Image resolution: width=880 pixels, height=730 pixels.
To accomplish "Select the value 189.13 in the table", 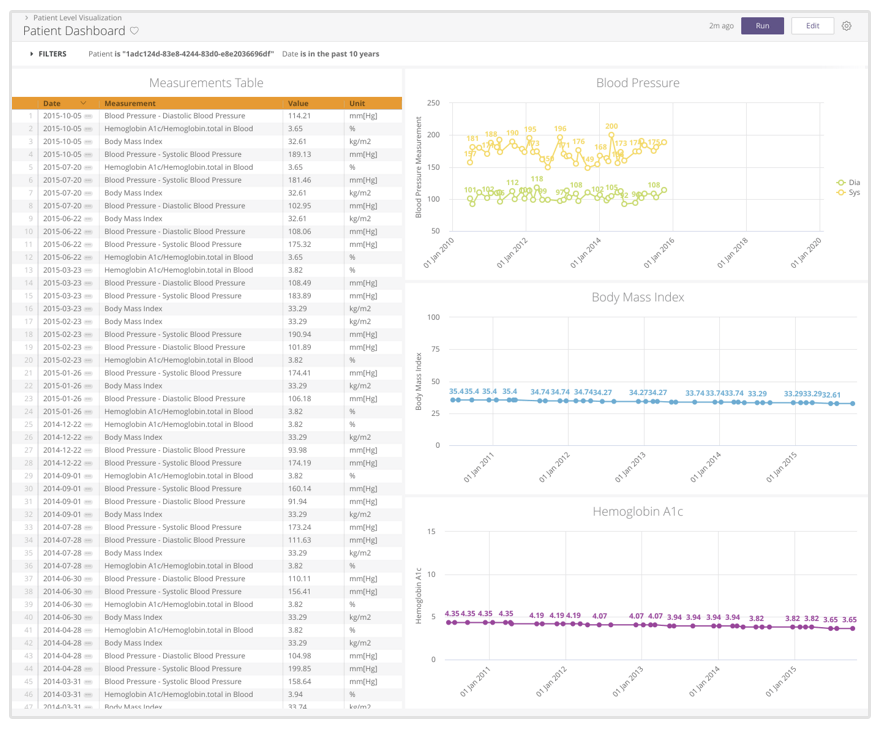I will [x=299, y=154].
